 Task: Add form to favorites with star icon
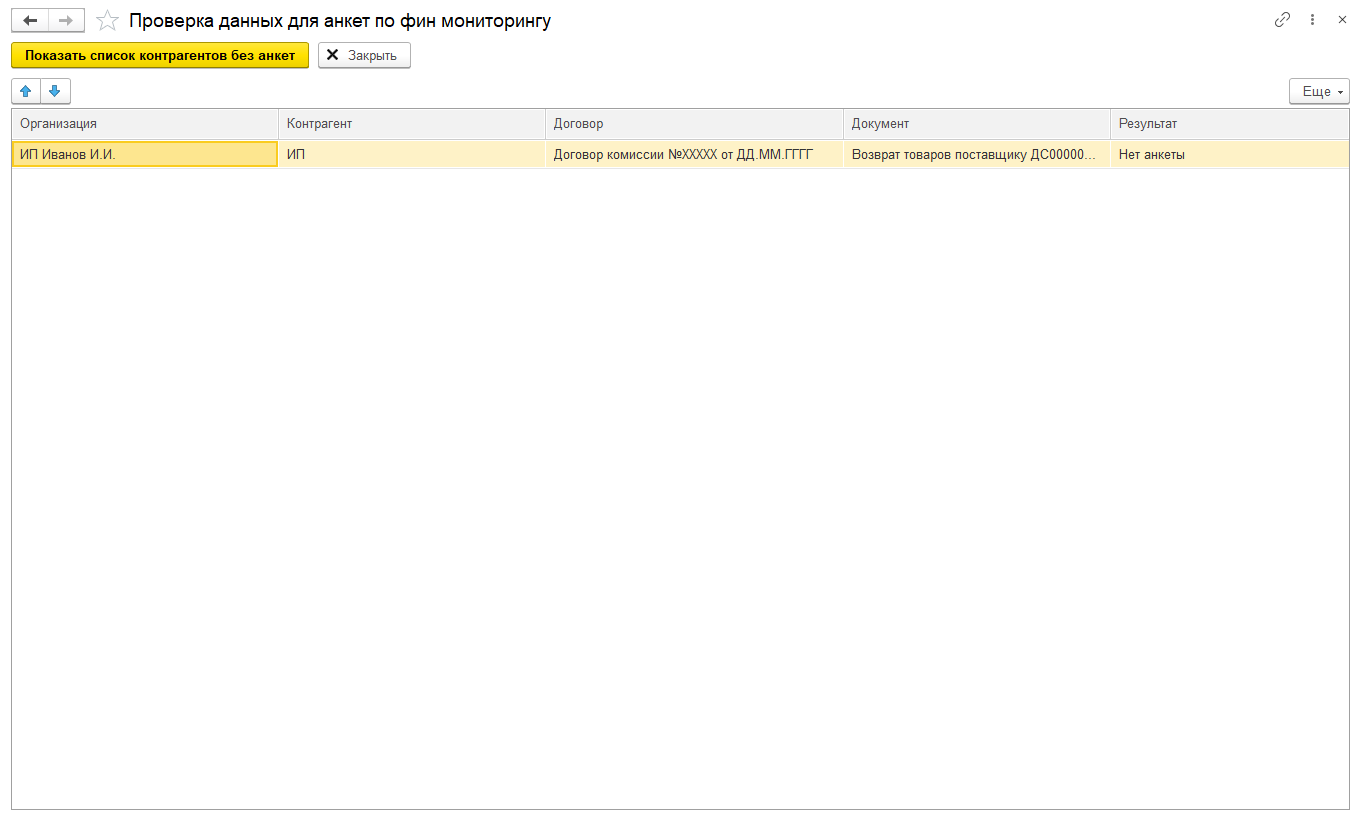point(107,20)
